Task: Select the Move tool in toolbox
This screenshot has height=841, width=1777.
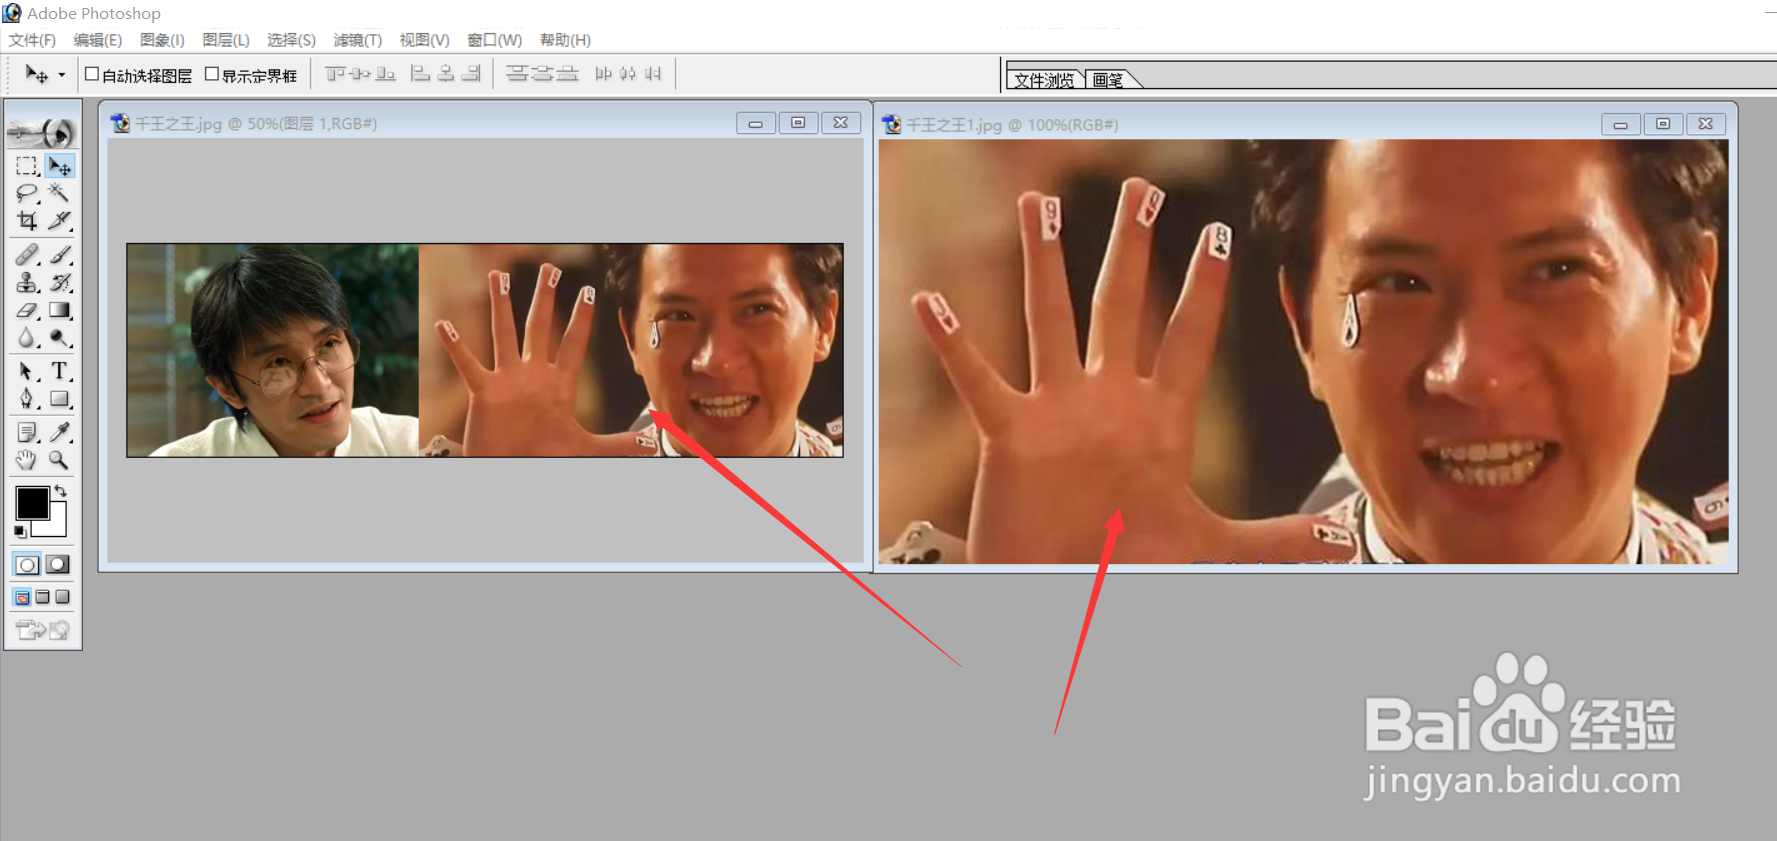Action: (x=60, y=165)
